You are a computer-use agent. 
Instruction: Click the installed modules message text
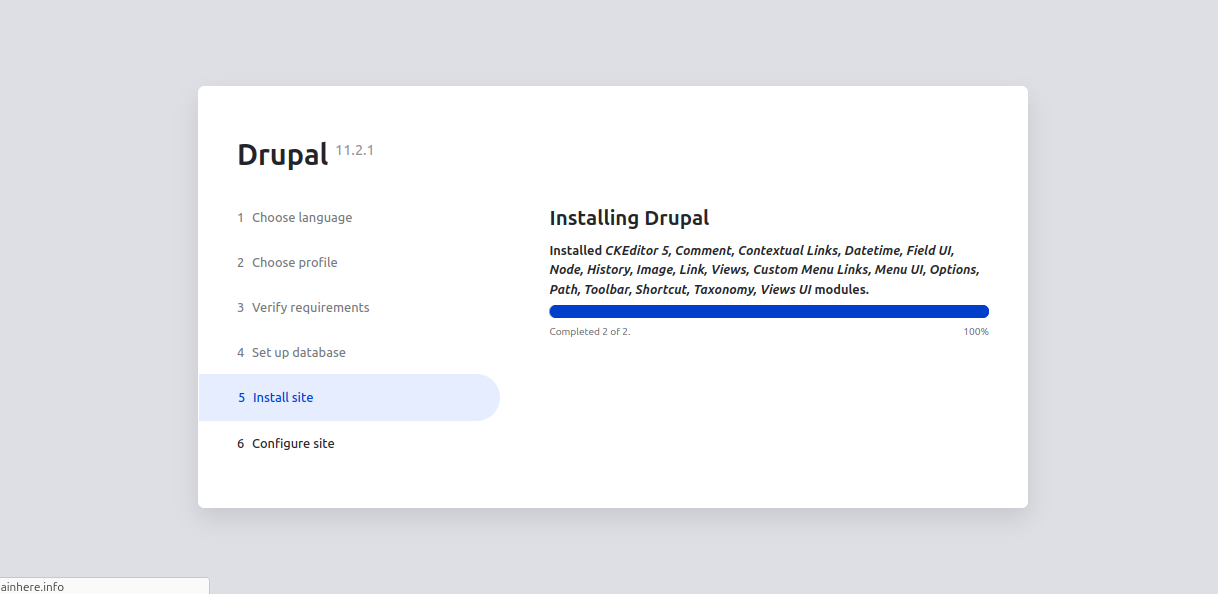765,270
